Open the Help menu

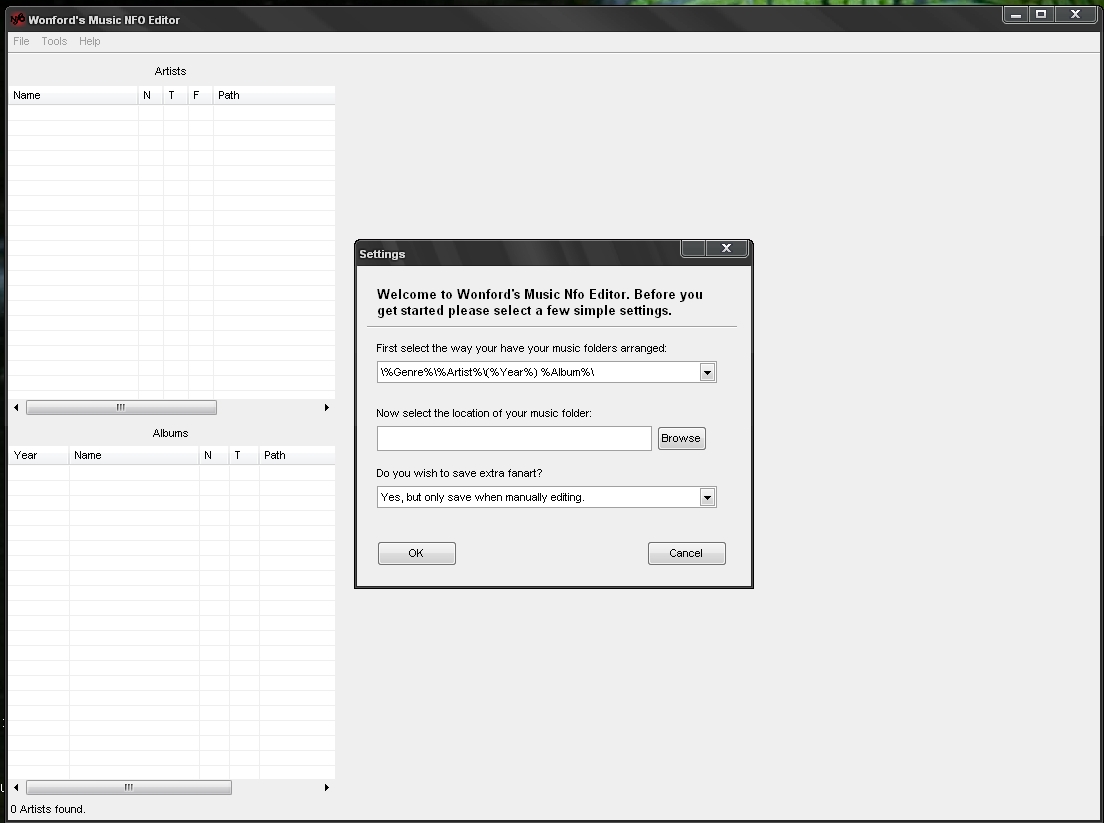89,42
